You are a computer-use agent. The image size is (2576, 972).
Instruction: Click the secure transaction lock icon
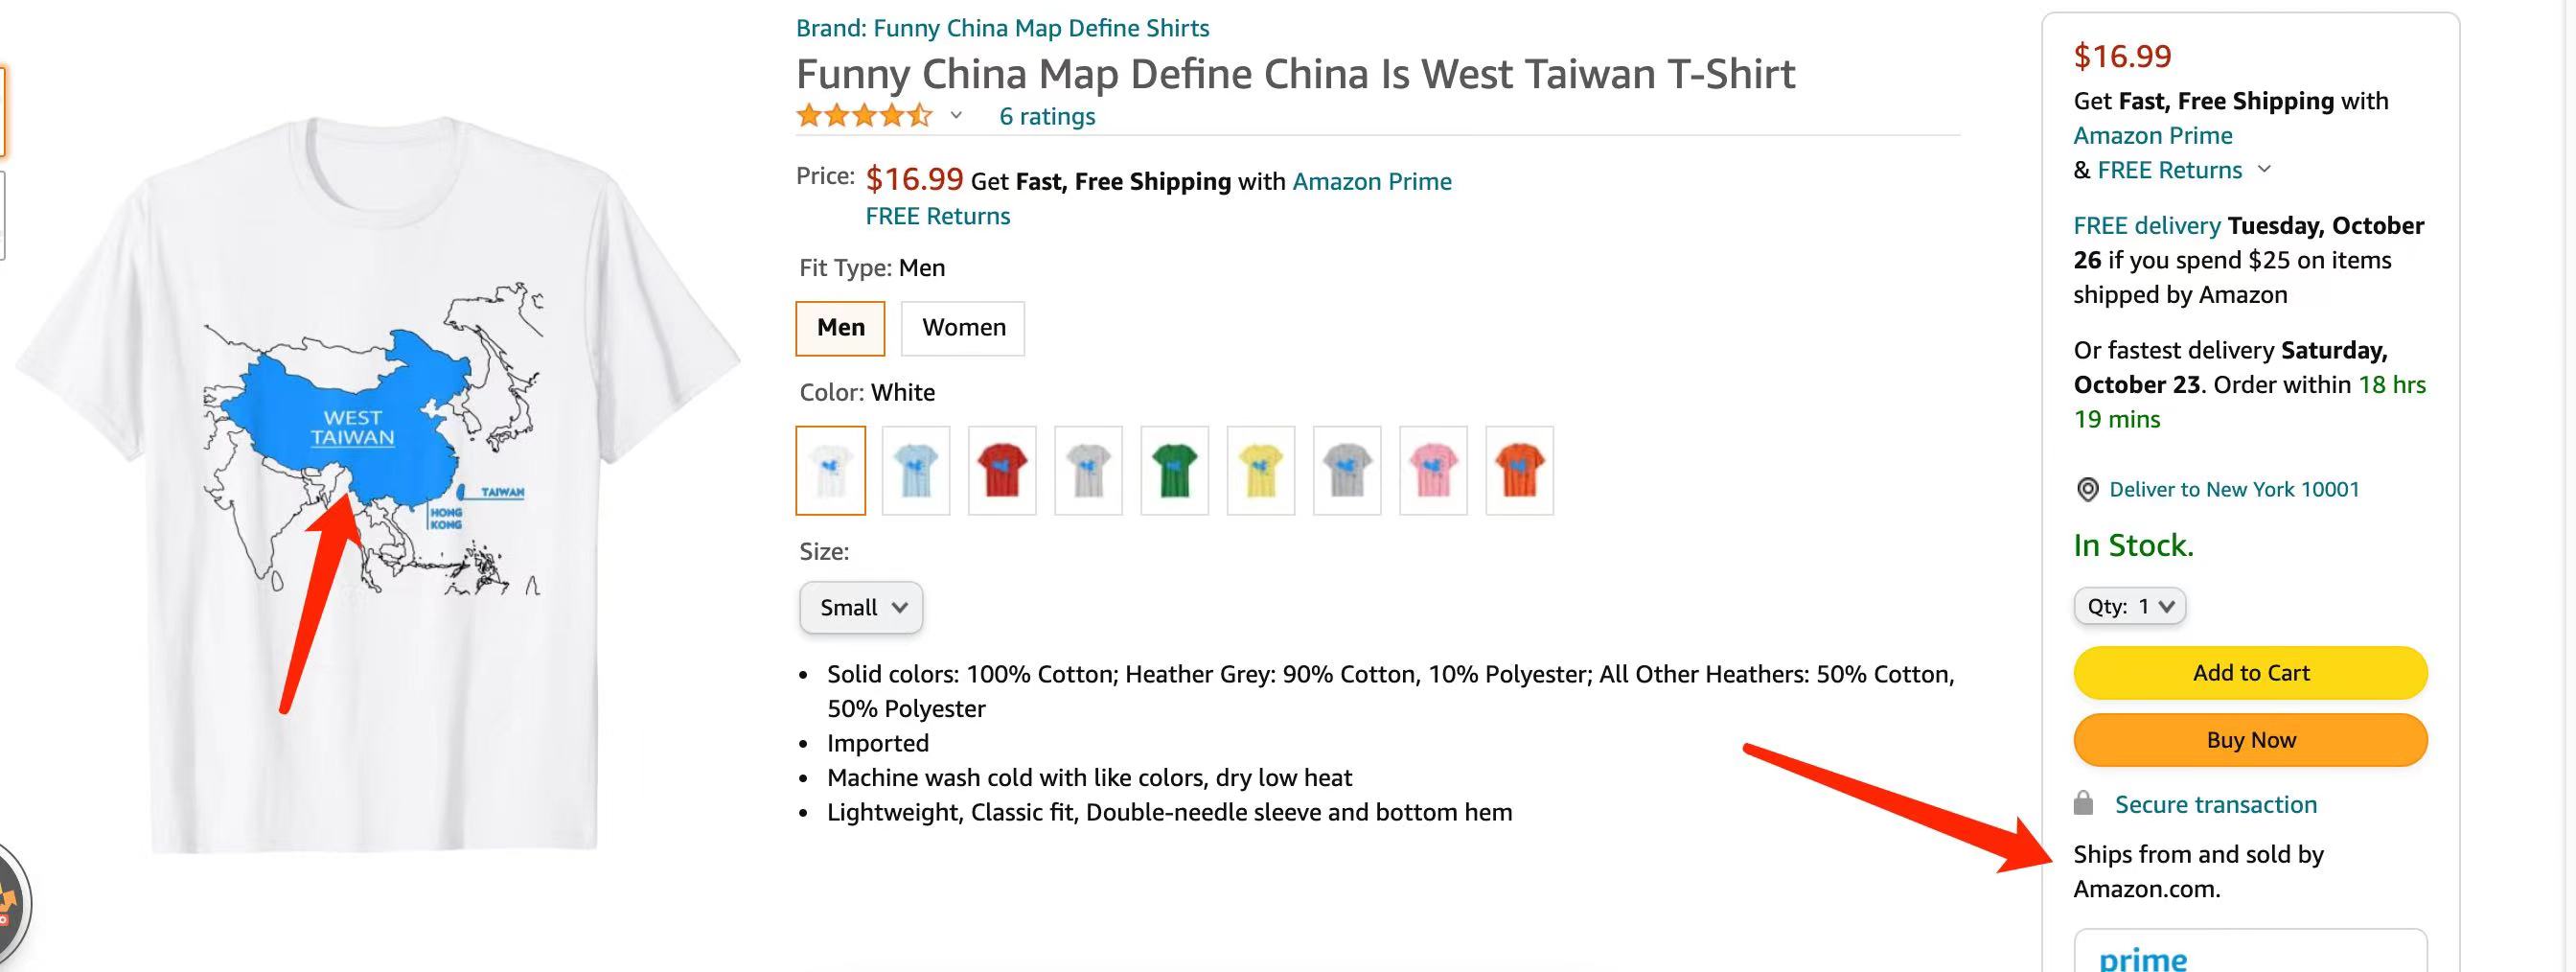click(2083, 804)
